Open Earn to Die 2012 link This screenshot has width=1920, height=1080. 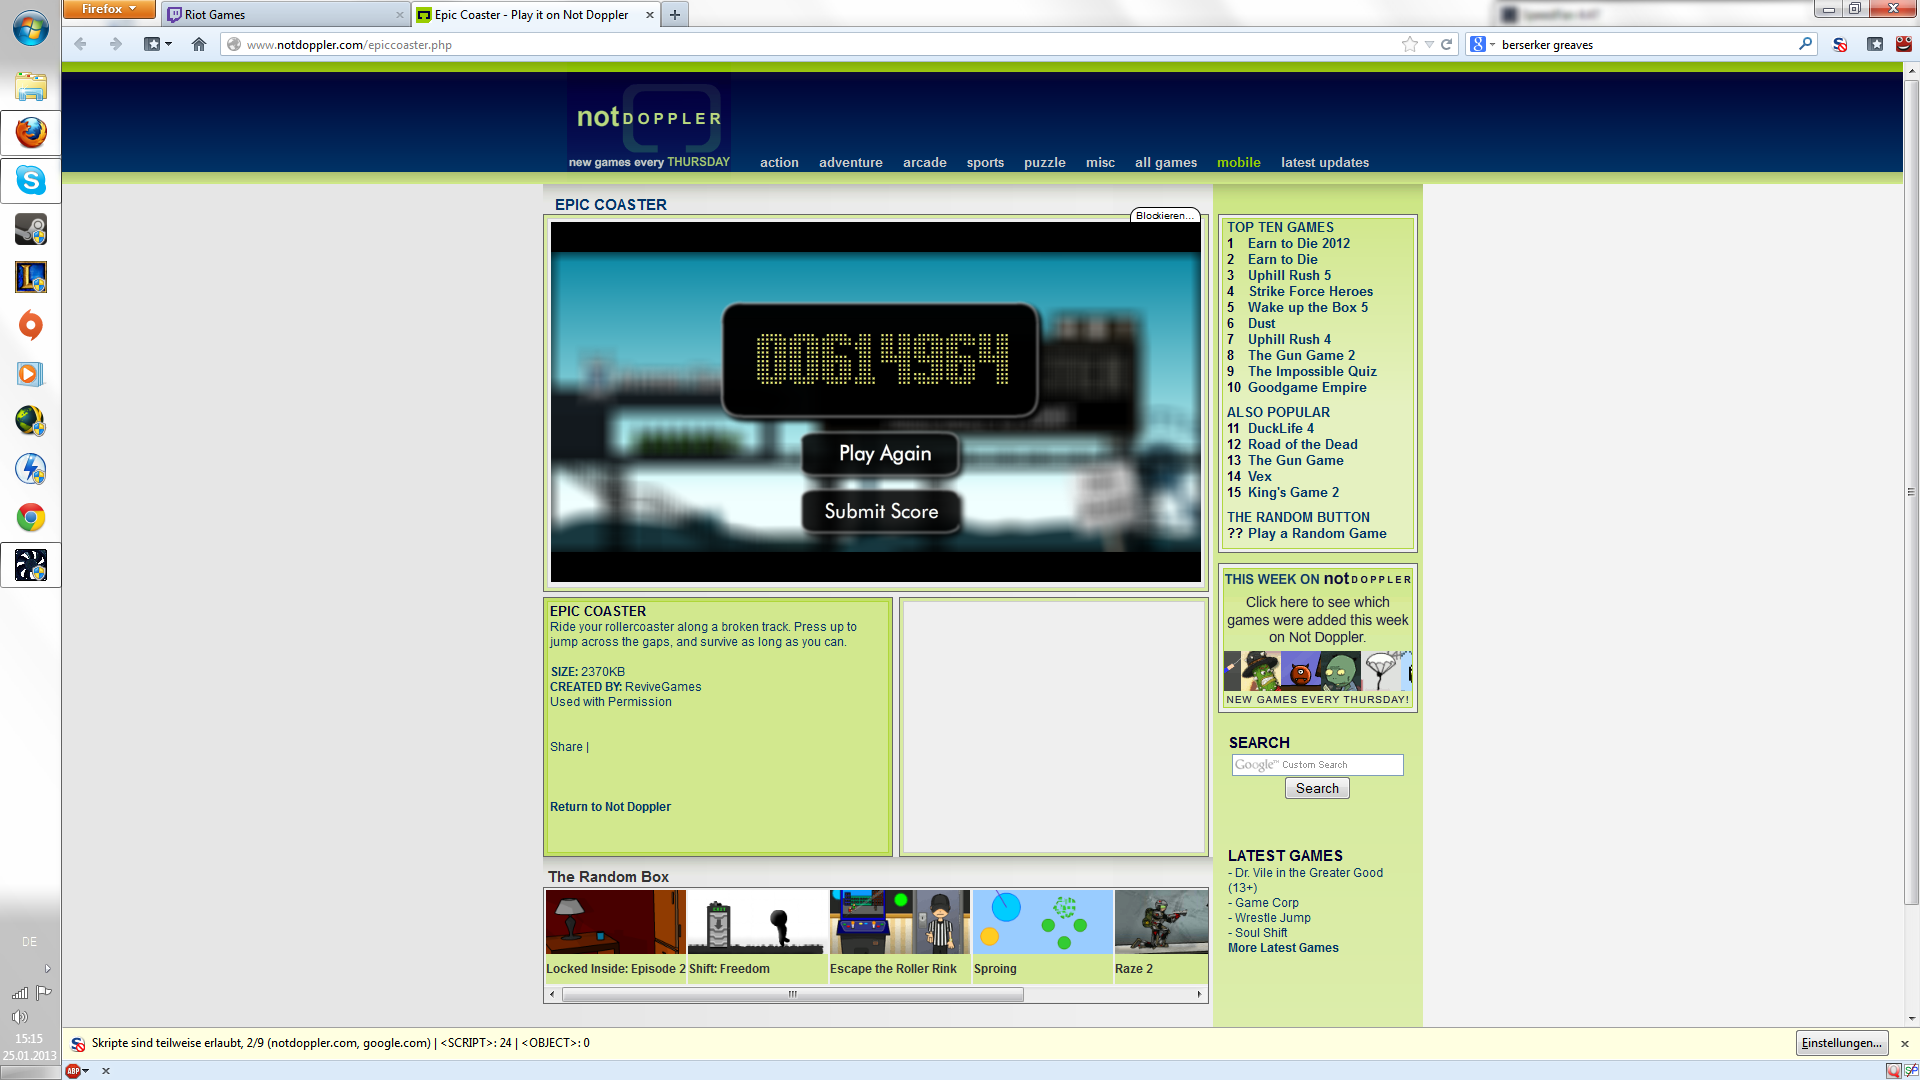pyautogui.click(x=1299, y=243)
